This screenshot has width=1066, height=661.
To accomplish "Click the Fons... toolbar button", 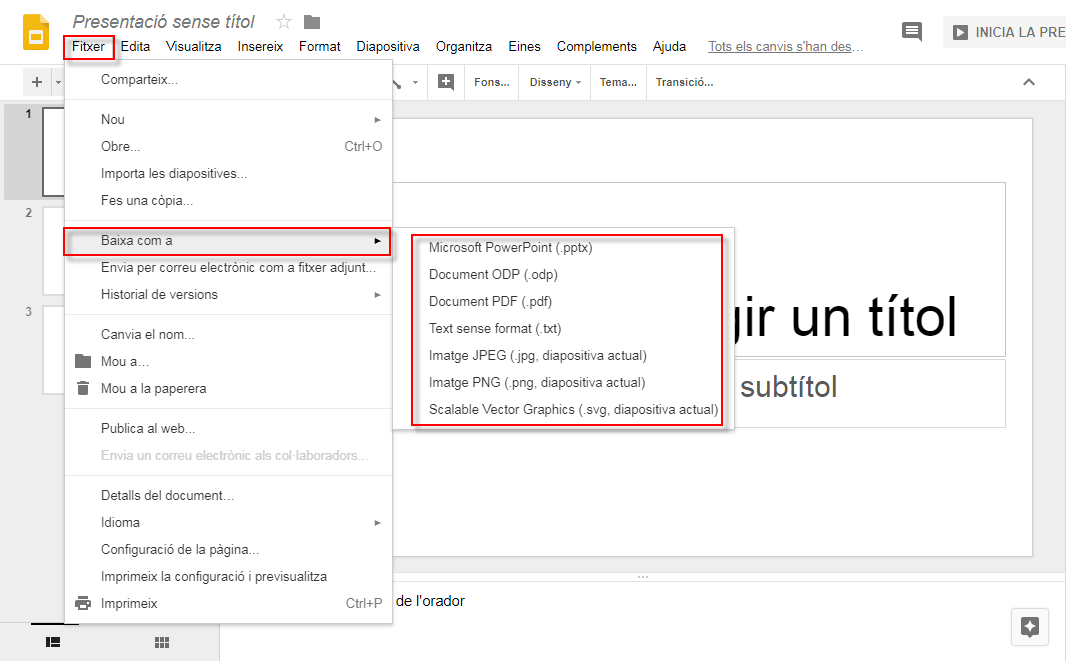I will click(x=492, y=82).
